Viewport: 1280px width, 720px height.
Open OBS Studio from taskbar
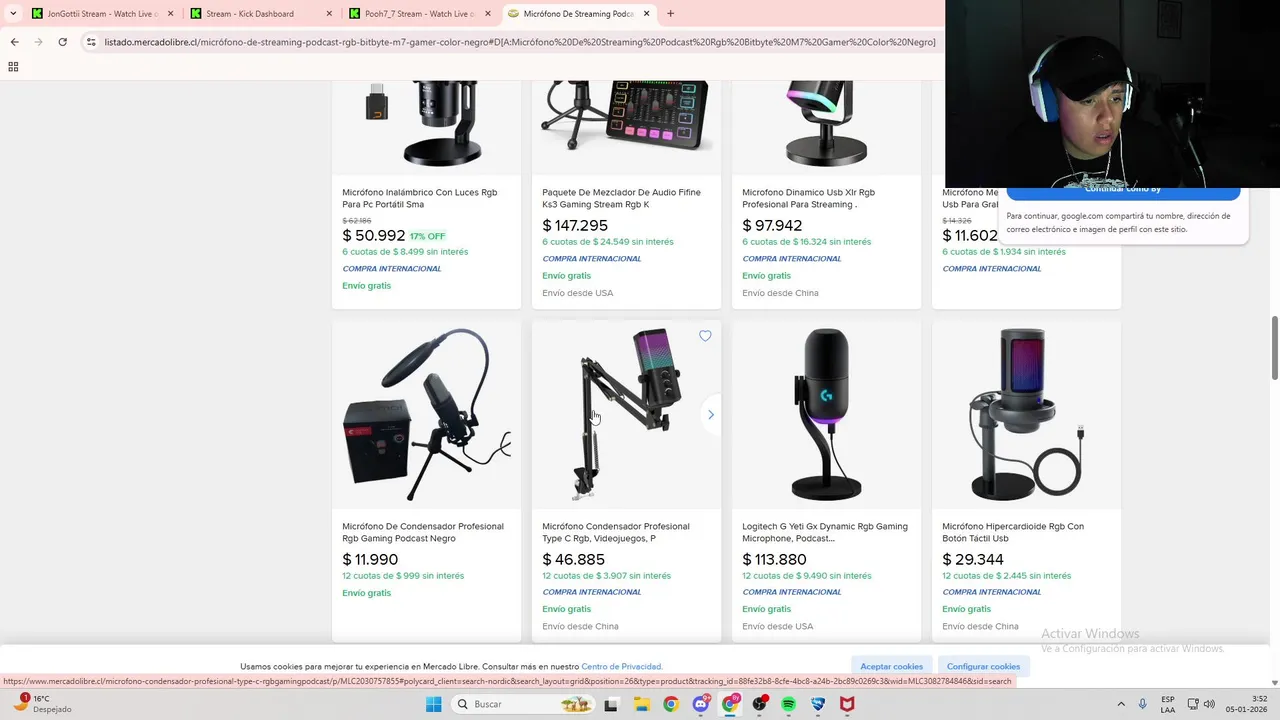click(760, 704)
